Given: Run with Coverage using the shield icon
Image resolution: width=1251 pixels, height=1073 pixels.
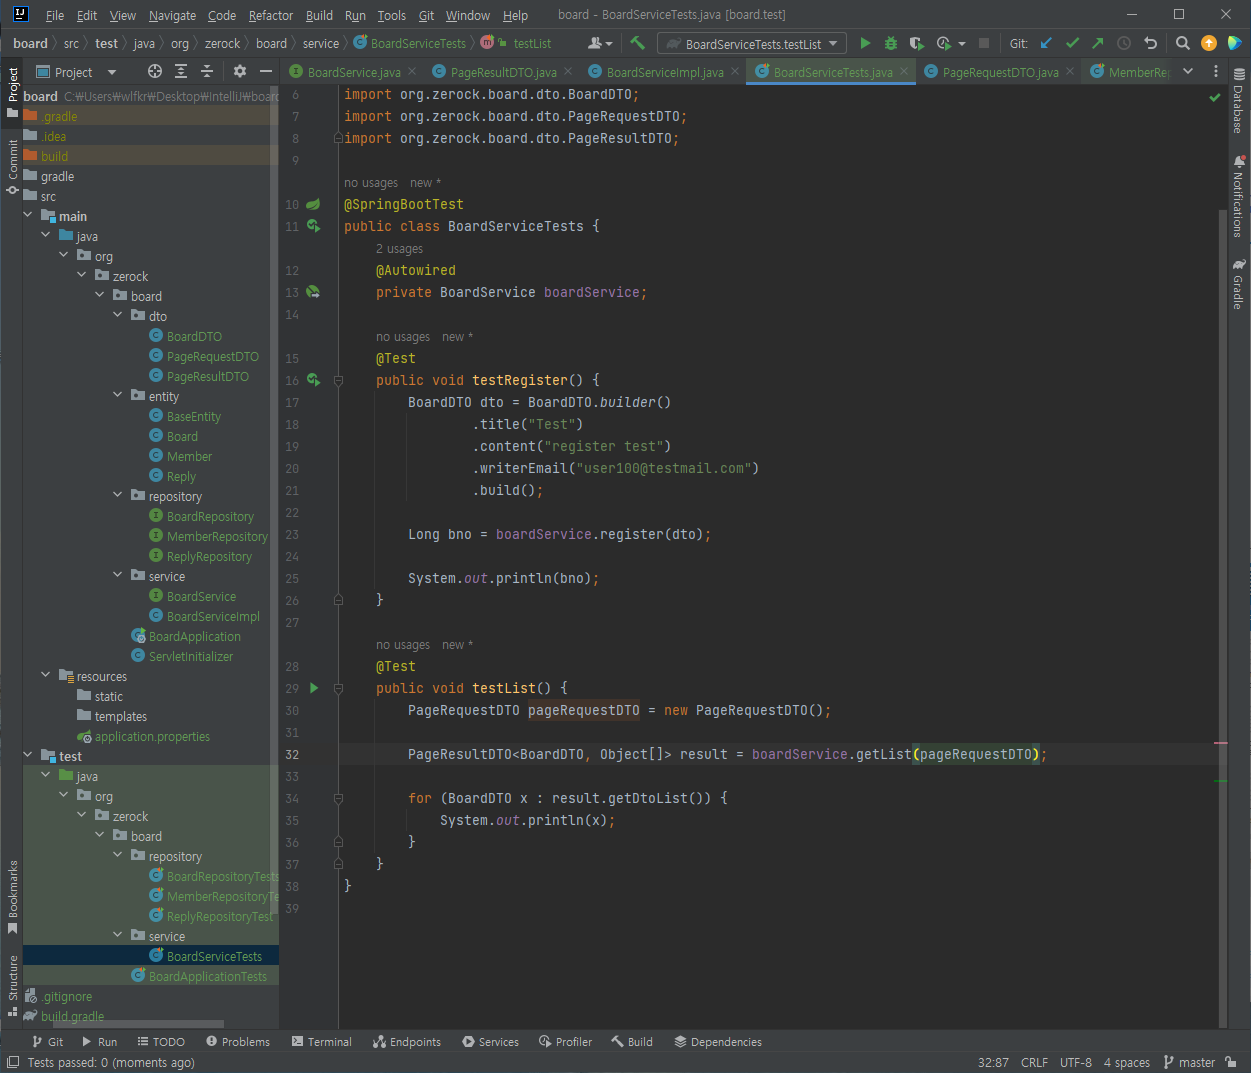Looking at the screenshot, I should click(x=917, y=43).
